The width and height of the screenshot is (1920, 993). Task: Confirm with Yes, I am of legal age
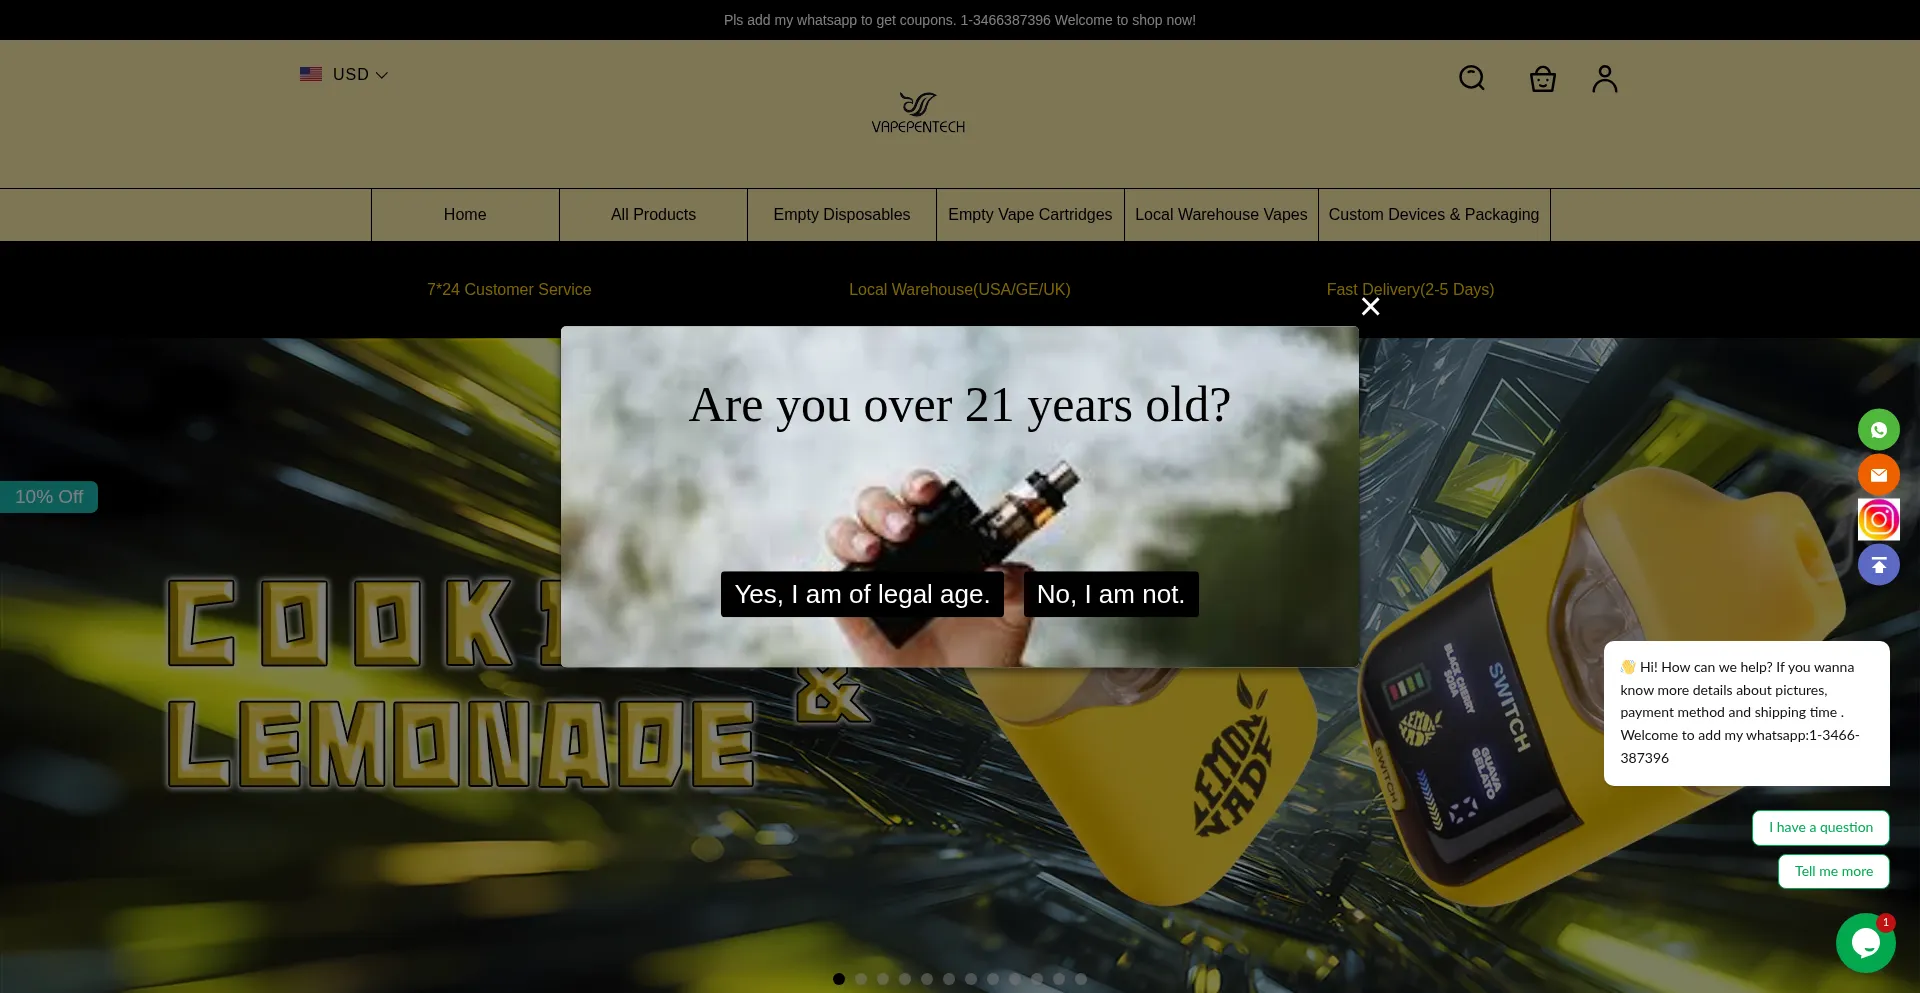coord(862,594)
